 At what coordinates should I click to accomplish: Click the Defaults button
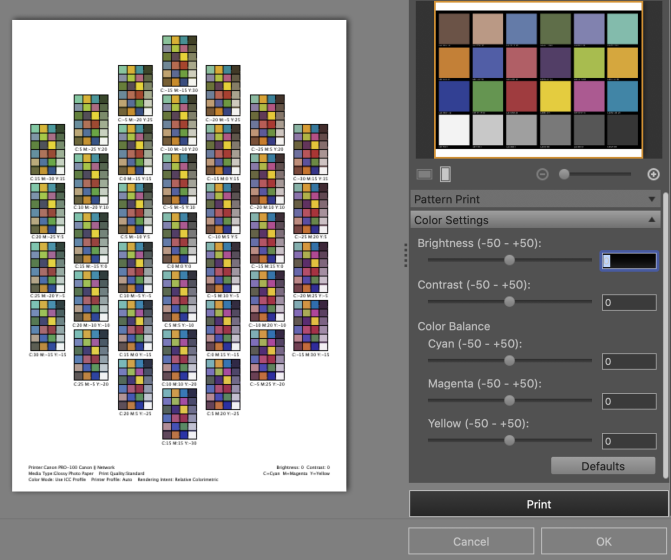tap(603, 466)
